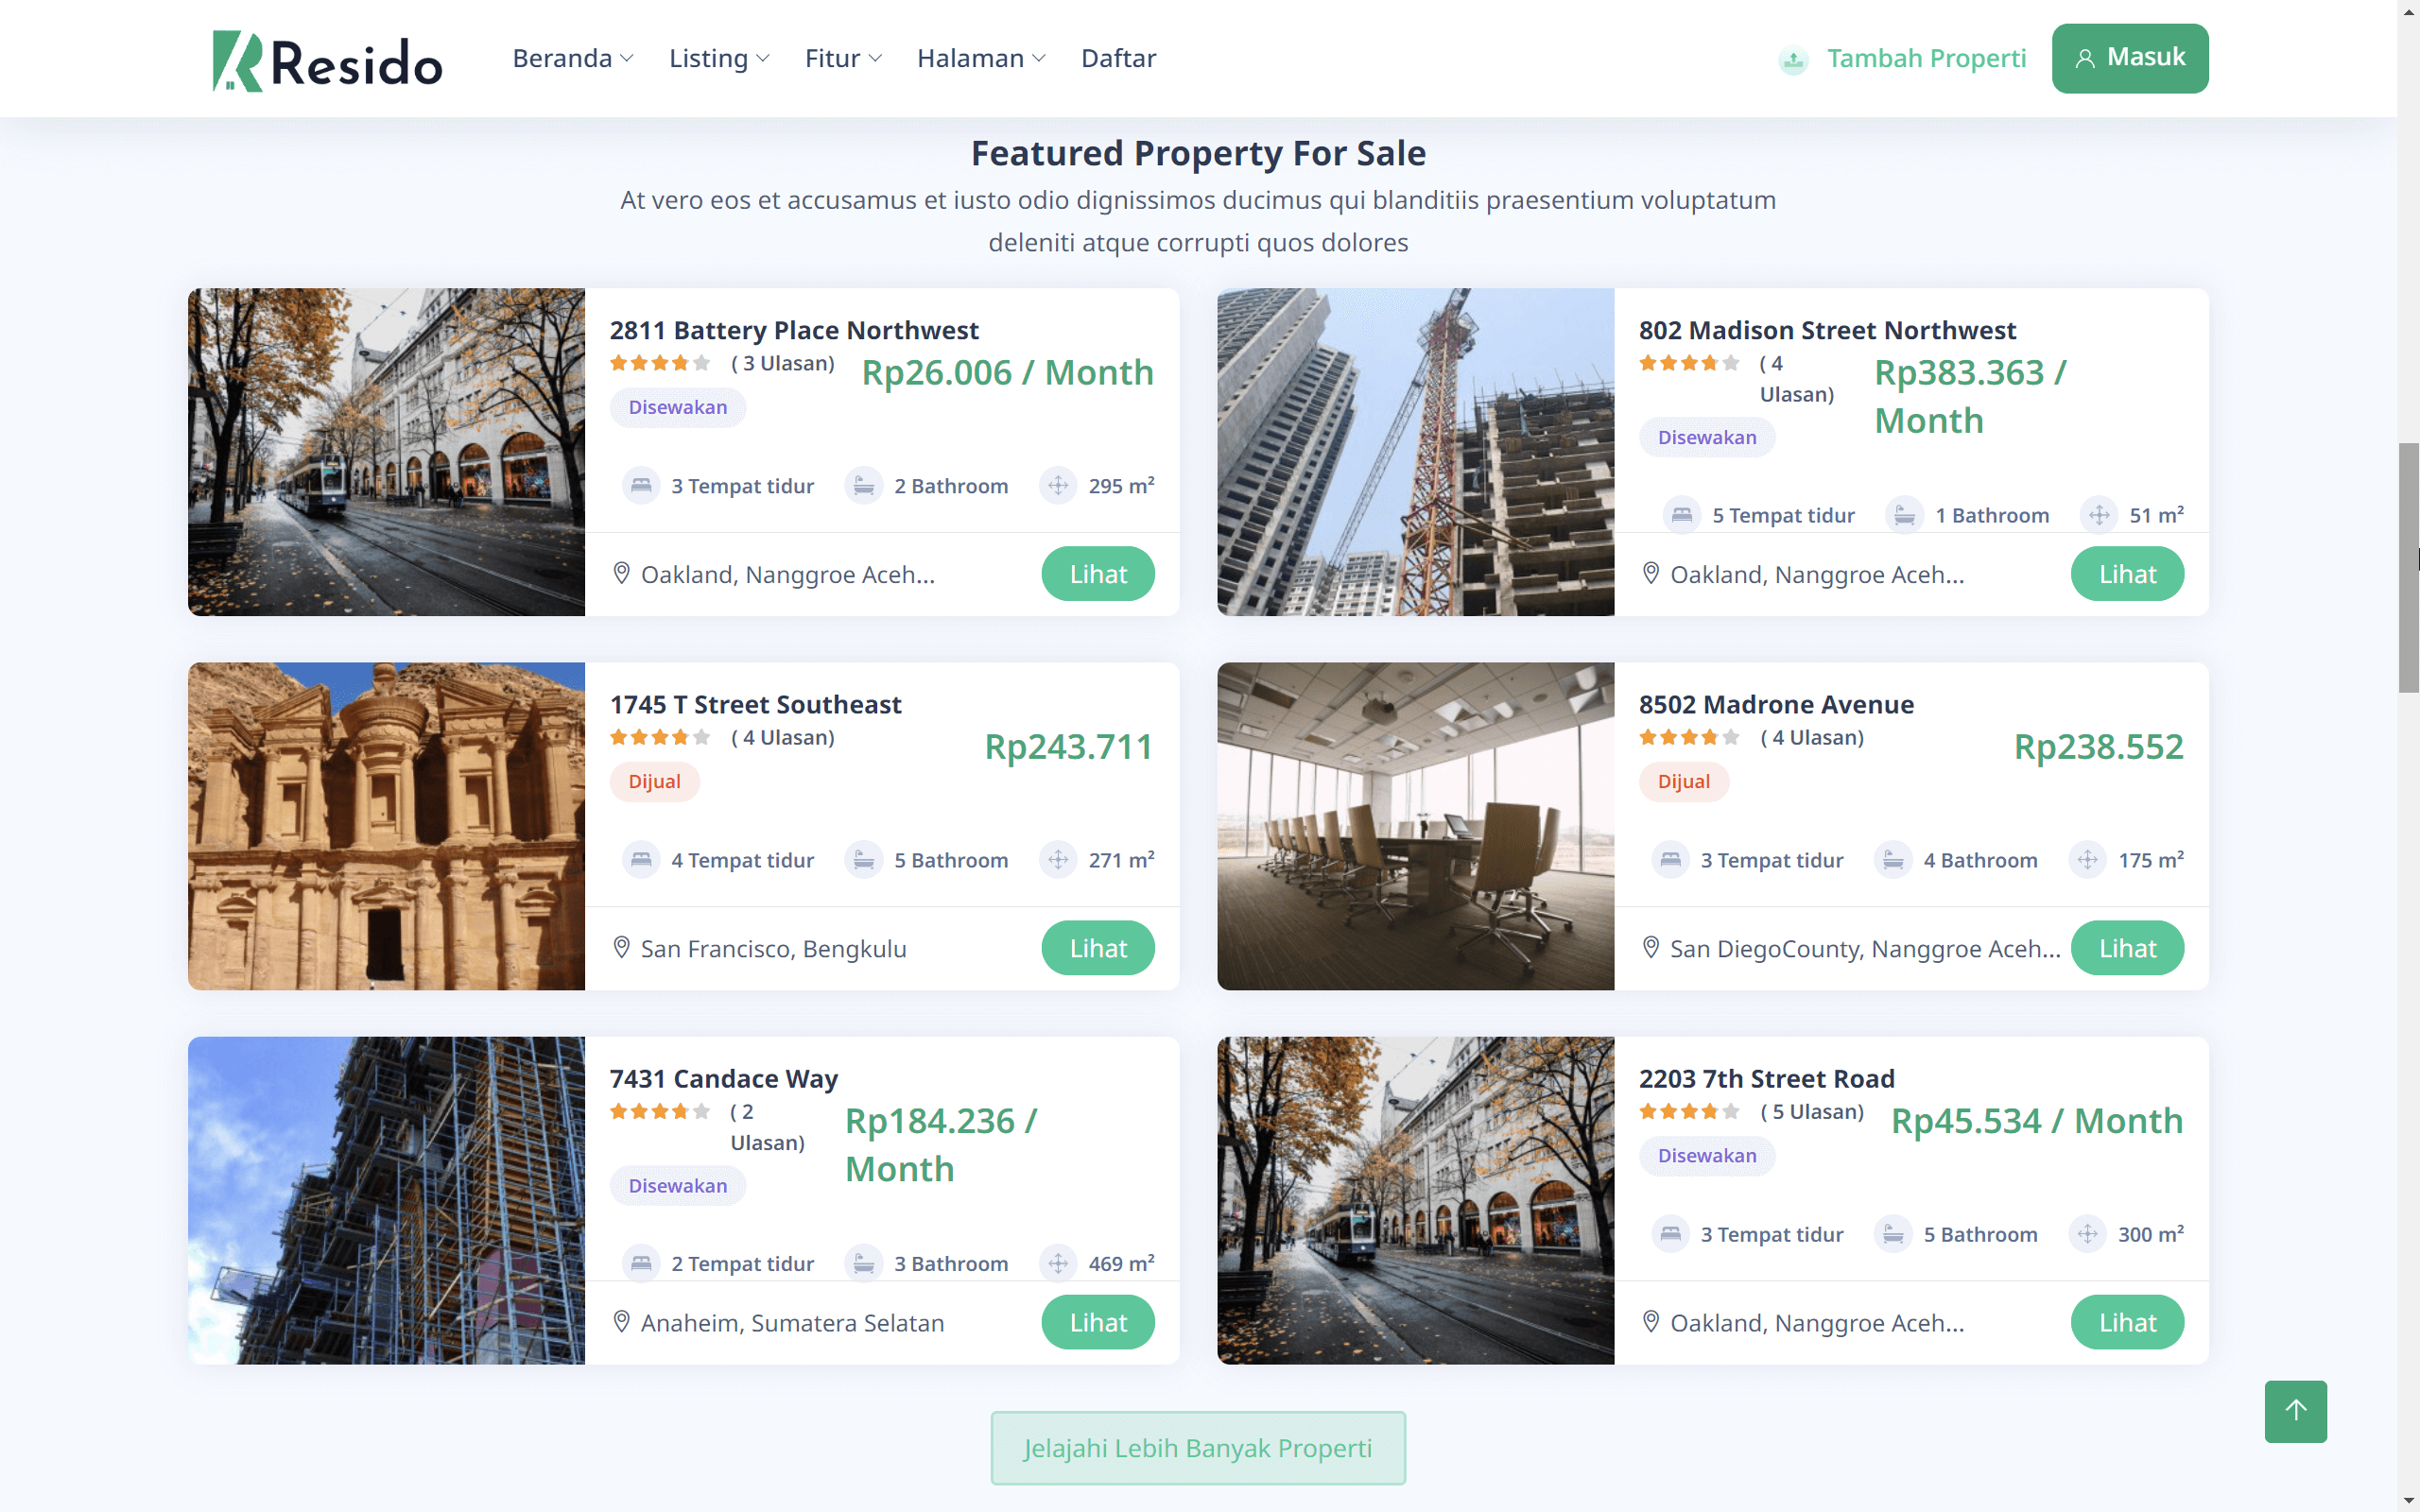Open the Fitur dropdown menu
The width and height of the screenshot is (2420, 1512).
[843, 58]
